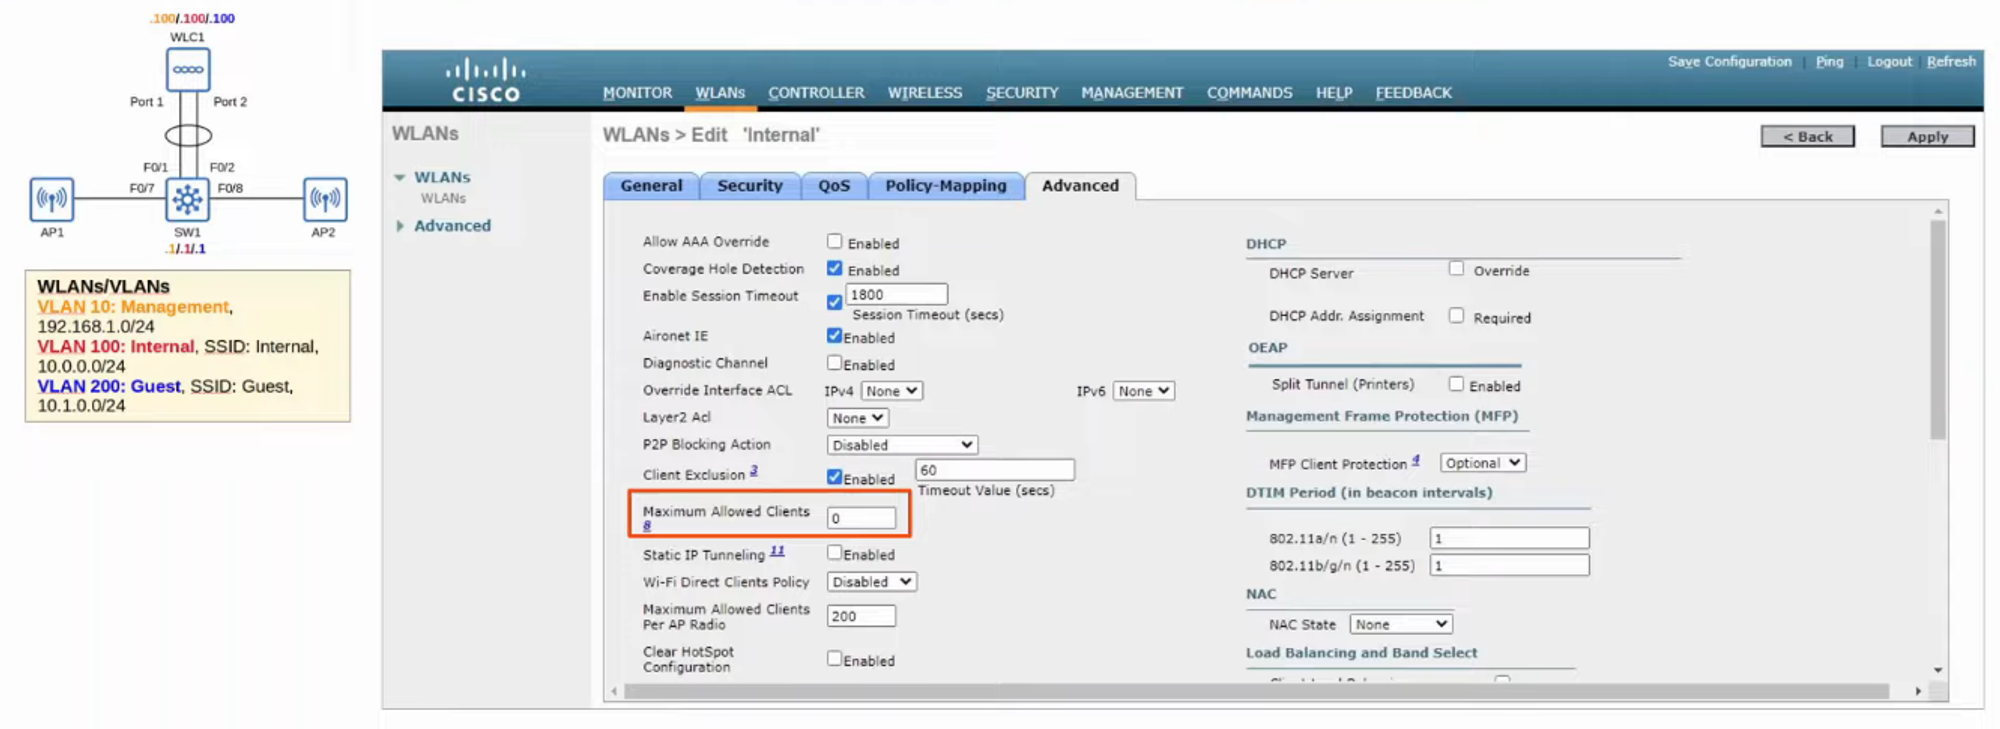Image resolution: width=2000 pixels, height=729 pixels.
Task: Uncheck Coverage Hole Detection checkbox
Action: pos(834,269)
